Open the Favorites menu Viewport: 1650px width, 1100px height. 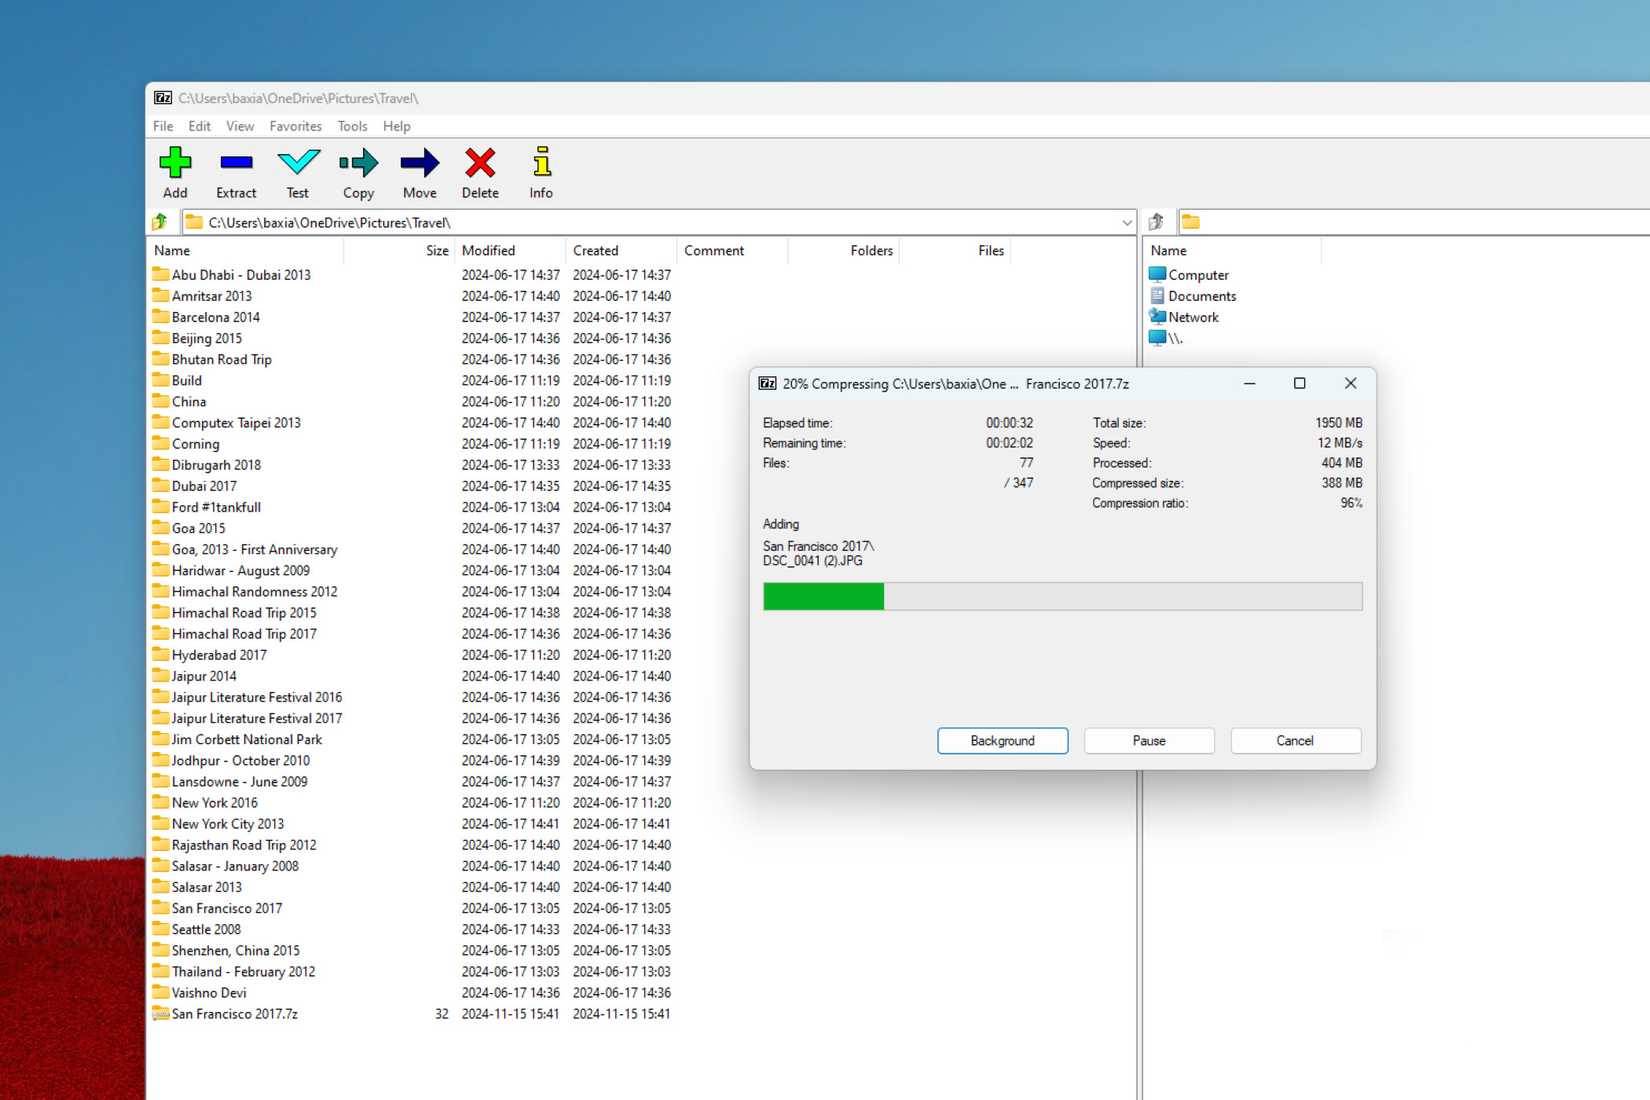click(295, 126)
